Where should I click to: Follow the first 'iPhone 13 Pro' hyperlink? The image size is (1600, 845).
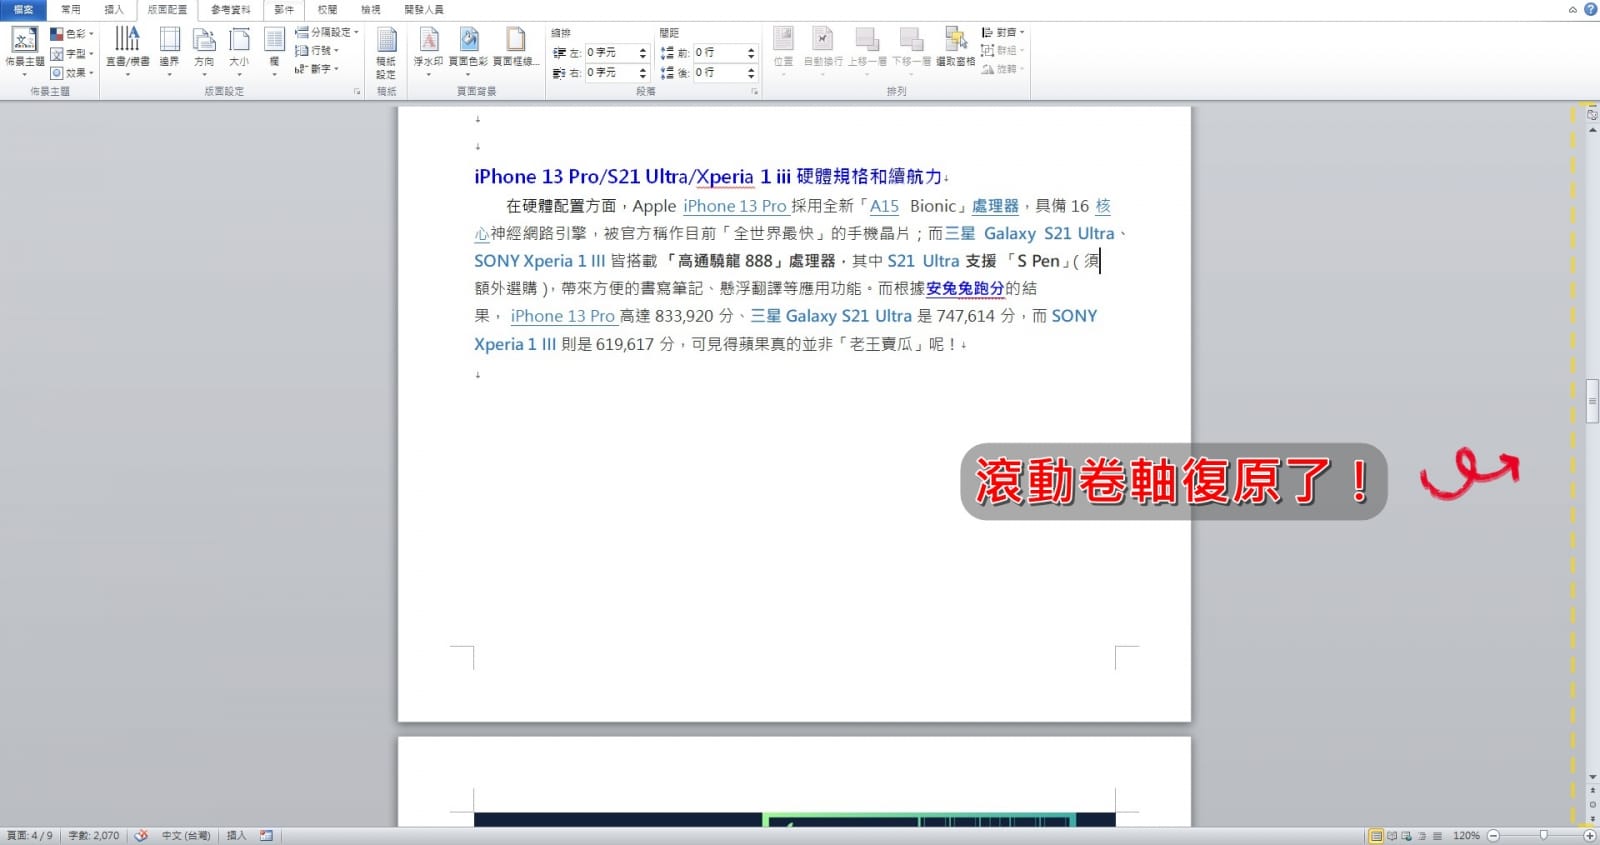[x=735, y=206]
